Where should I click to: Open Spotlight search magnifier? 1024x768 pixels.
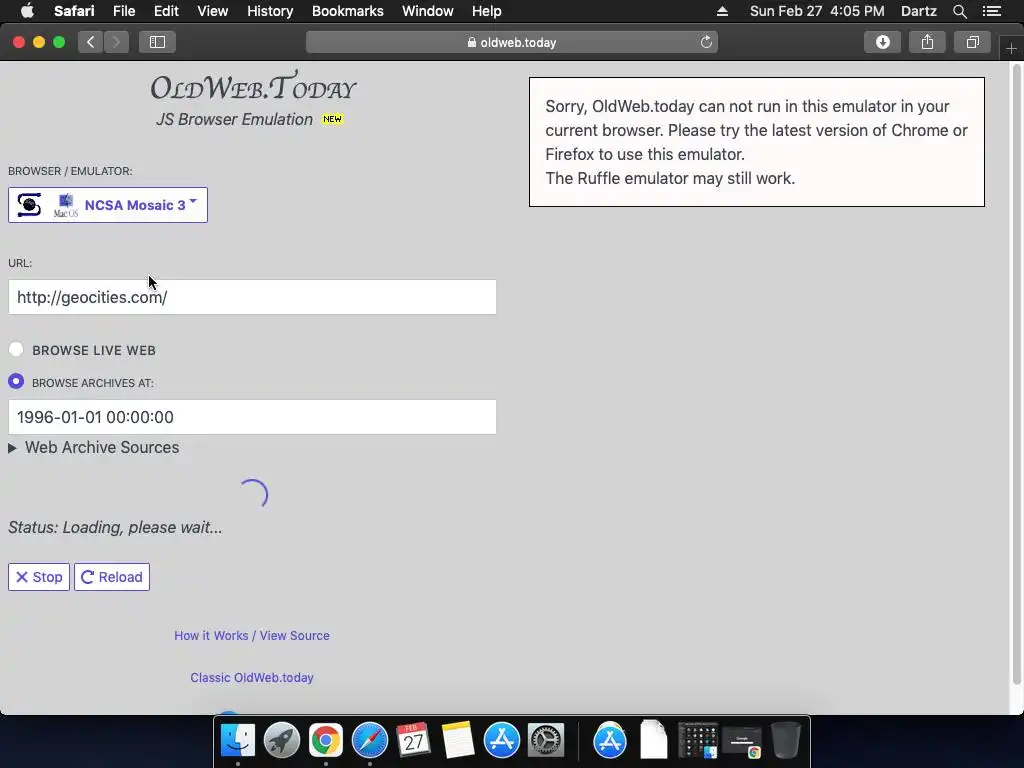pyautogui.click(x=959, y=11)
